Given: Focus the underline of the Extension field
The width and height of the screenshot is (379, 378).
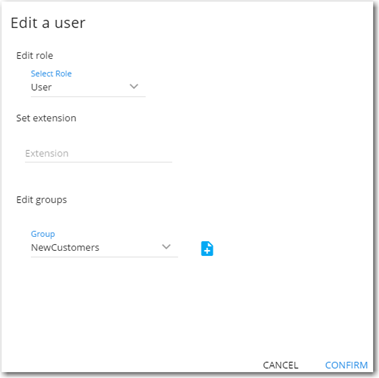Looking at the screenshot, I should point(98,162).
